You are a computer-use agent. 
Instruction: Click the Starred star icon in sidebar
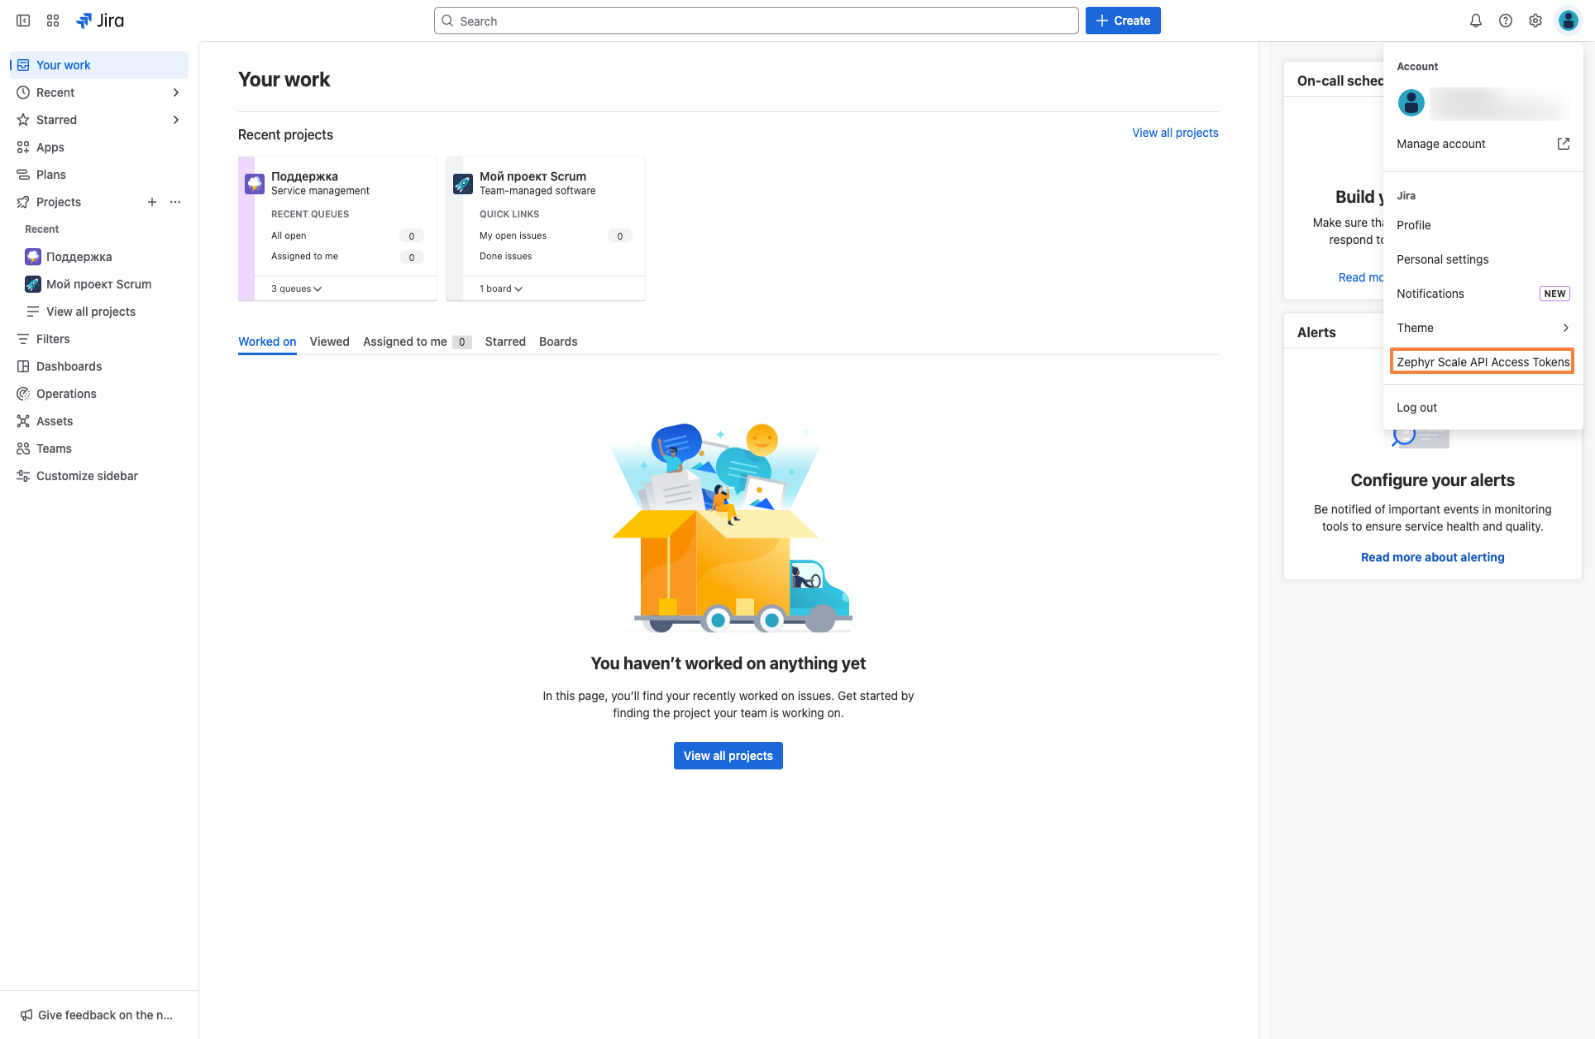(23, 120)
